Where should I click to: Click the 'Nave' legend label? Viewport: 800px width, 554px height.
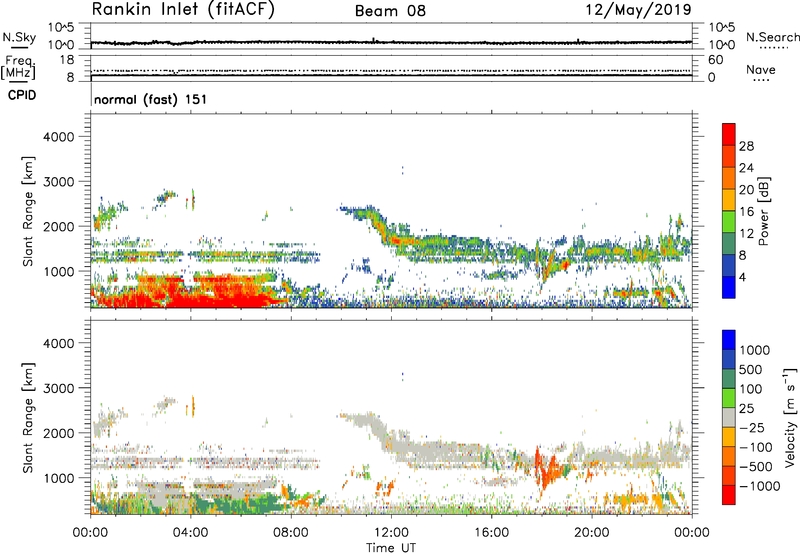pos(761,70)
